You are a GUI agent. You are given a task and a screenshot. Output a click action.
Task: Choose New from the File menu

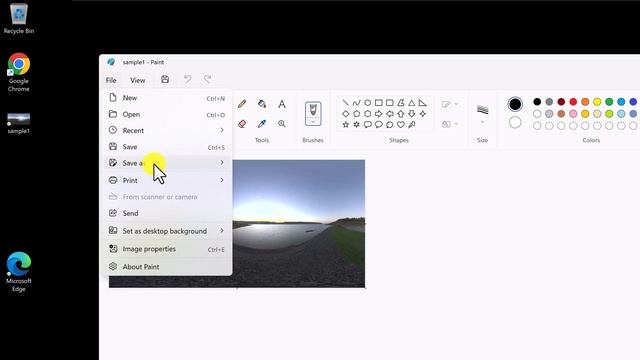click(x=168, y=98)
